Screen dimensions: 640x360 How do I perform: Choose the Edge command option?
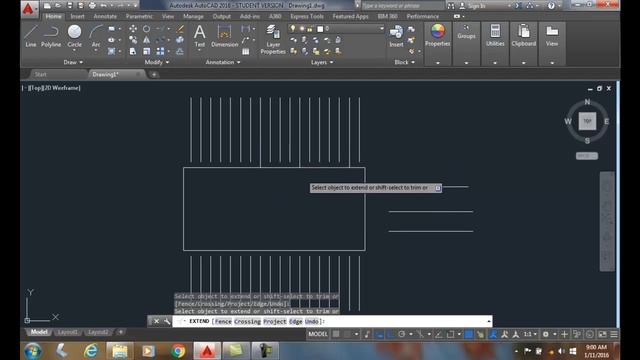tap(296, 322)
